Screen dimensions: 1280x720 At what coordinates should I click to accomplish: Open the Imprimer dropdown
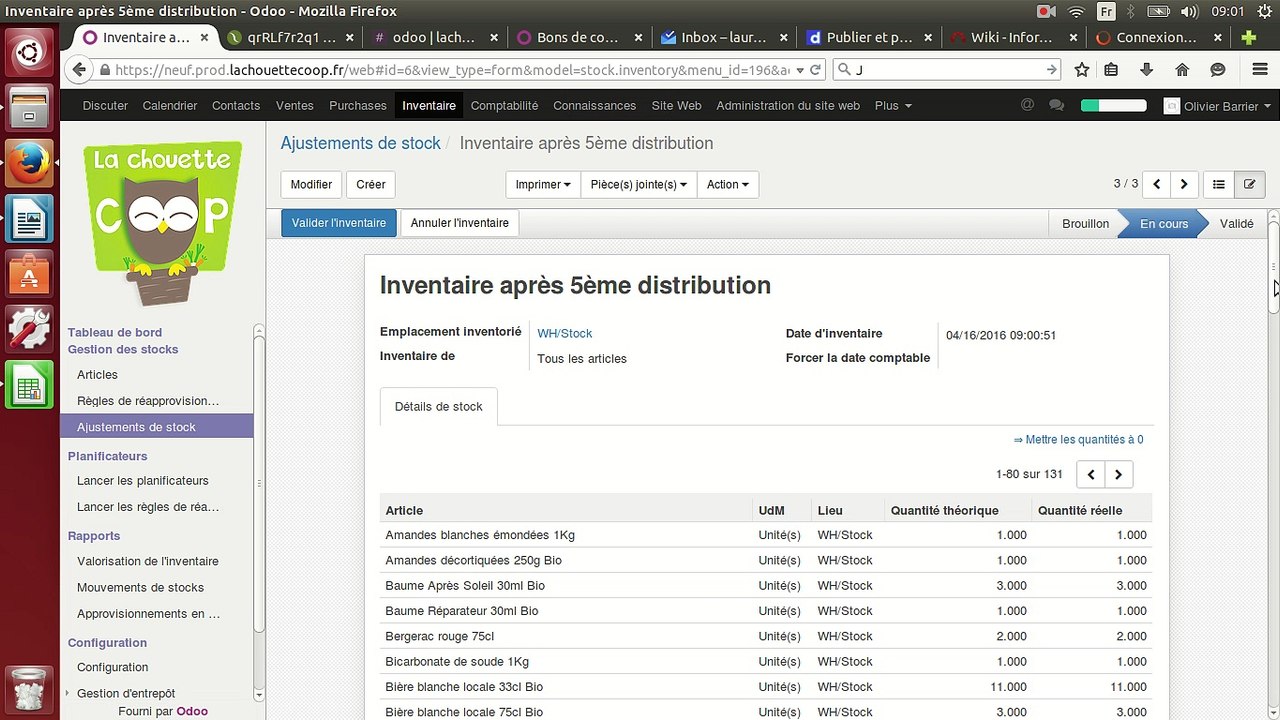[x=543, y=184]
